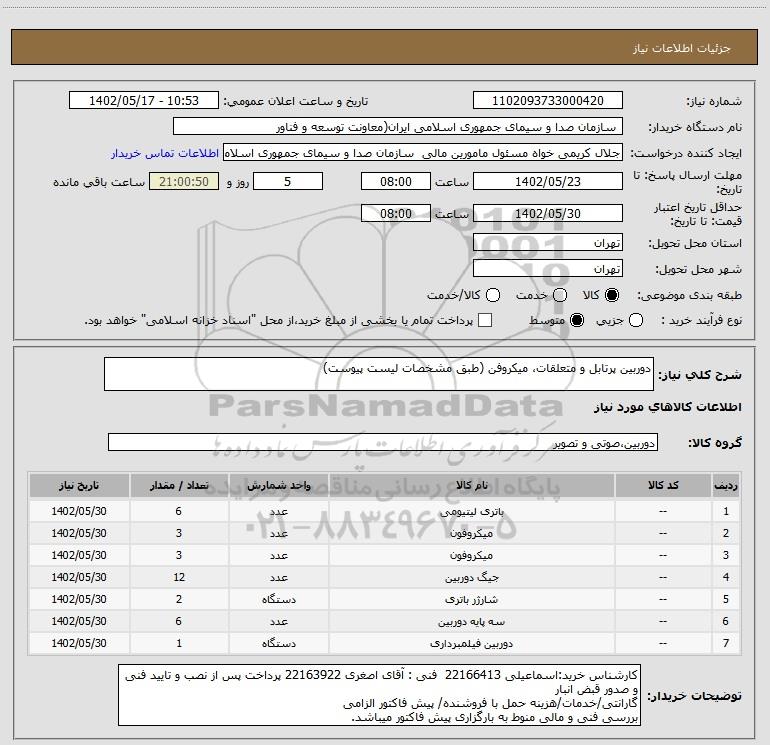Click the response deadline hour 08:00 field
Viewport: 770px width, 745px height.
pyautogui.click(x=396, y=181)
